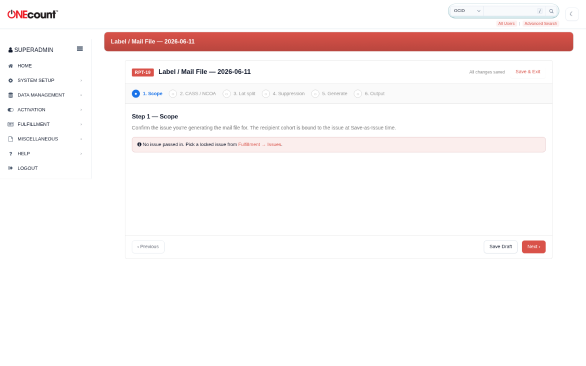Viewport: 586px width, 366px height.
Task: Click the Logout arrow icon
Action: 10,168
